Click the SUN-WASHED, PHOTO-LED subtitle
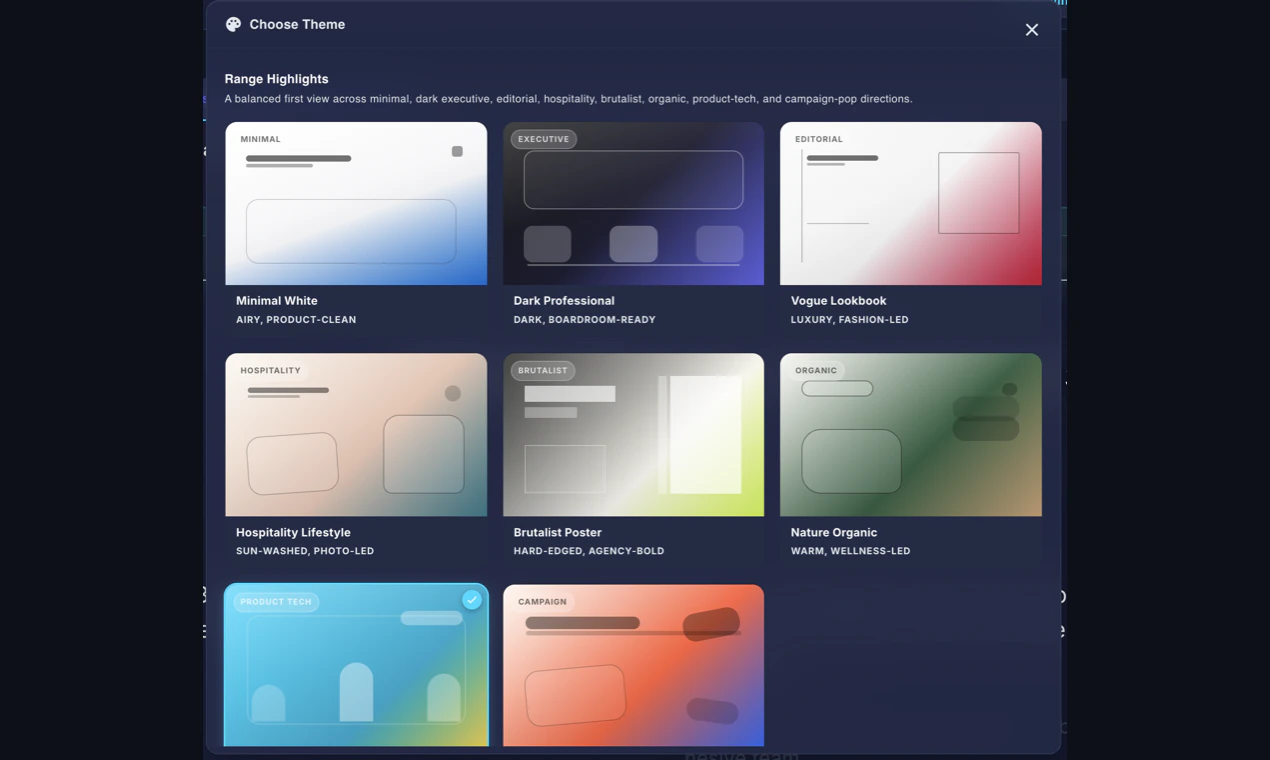1270x760 pixels. point(305,551)
